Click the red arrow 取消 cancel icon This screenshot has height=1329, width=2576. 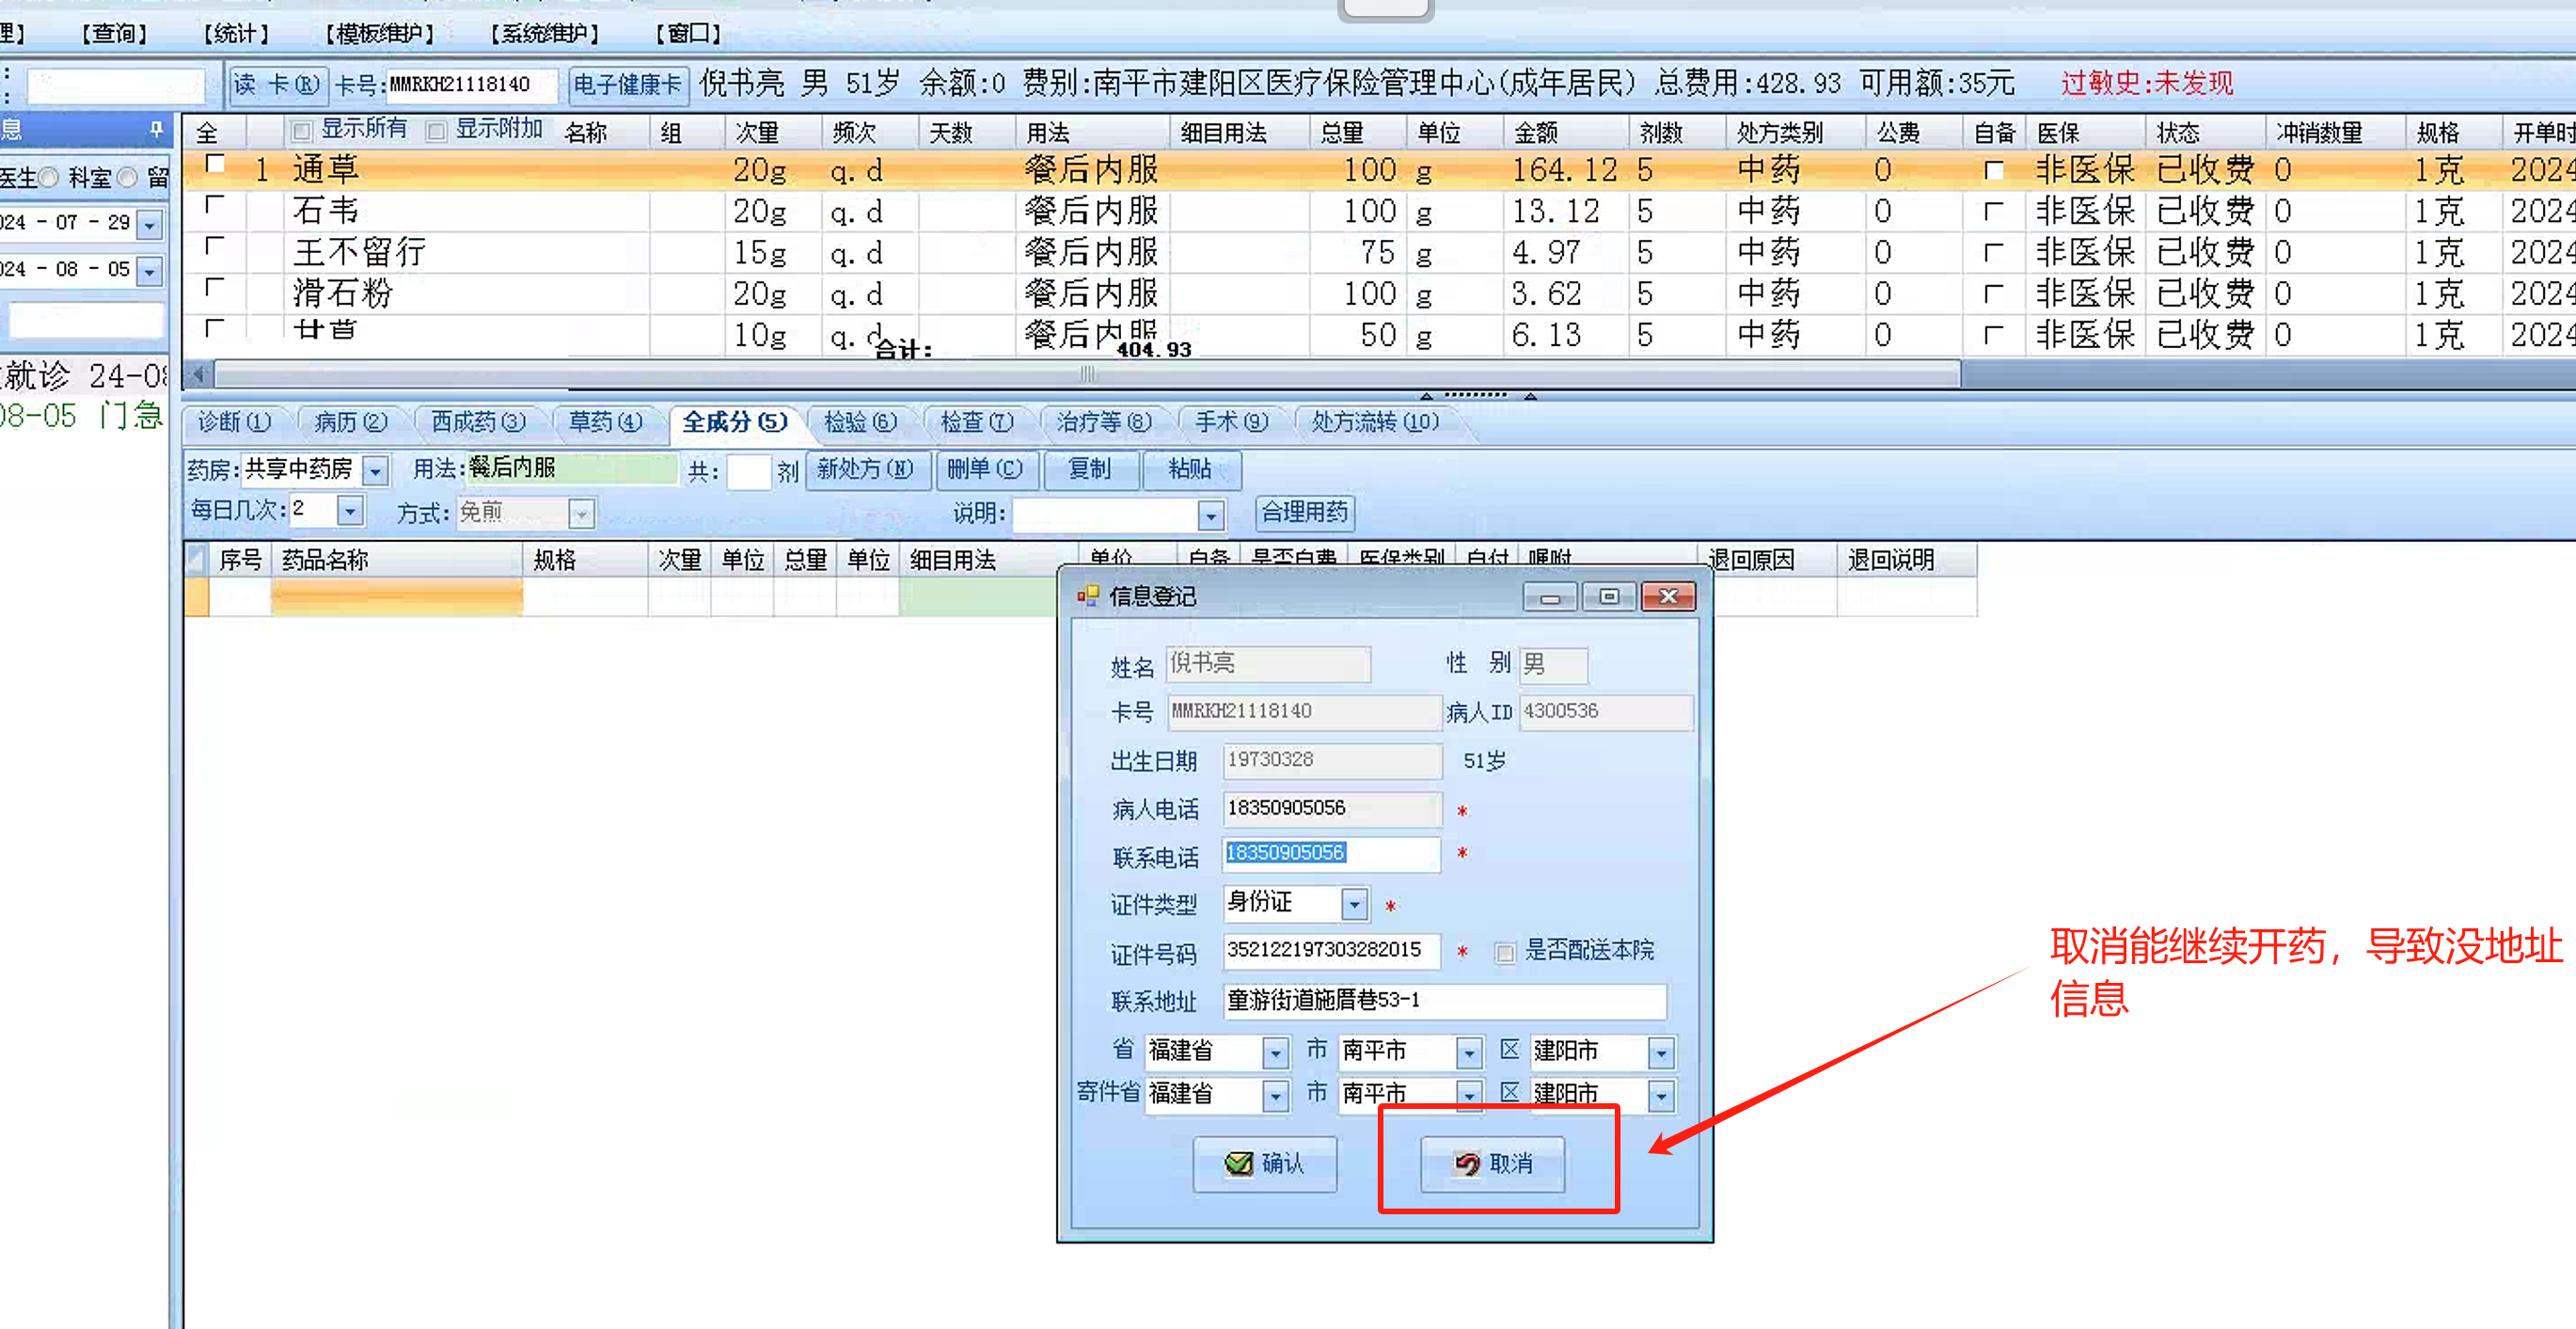click(1467, 1163)
